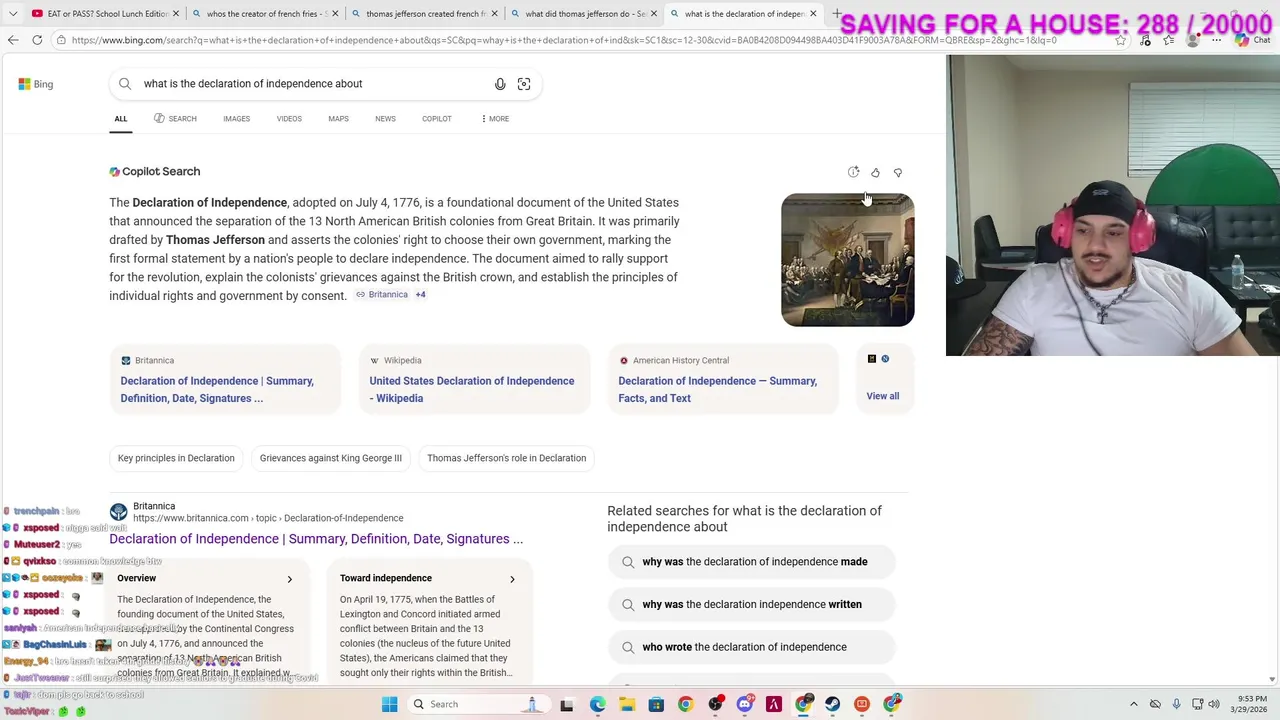Click the site info icon in address bar
The image size is (1280, 720).
point(61,40)
